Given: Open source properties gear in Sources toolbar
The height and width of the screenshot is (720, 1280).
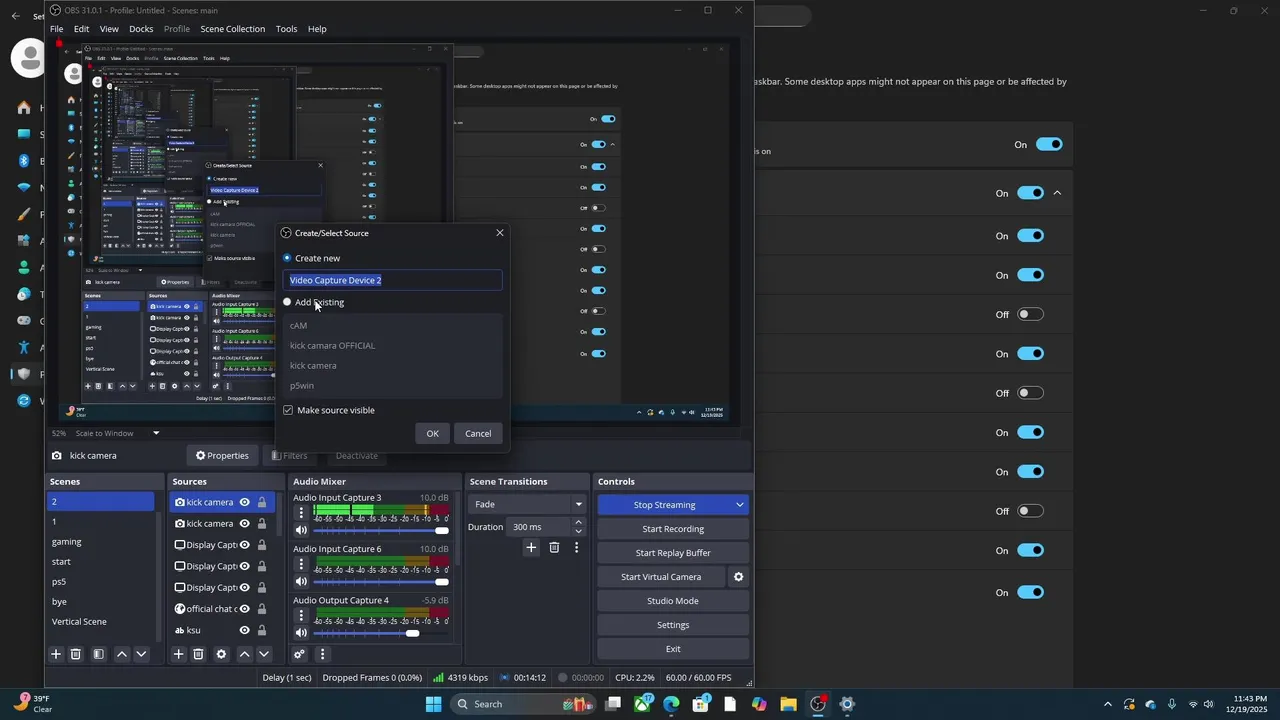Looking at the screenshot, I should [x=221, y=654].
